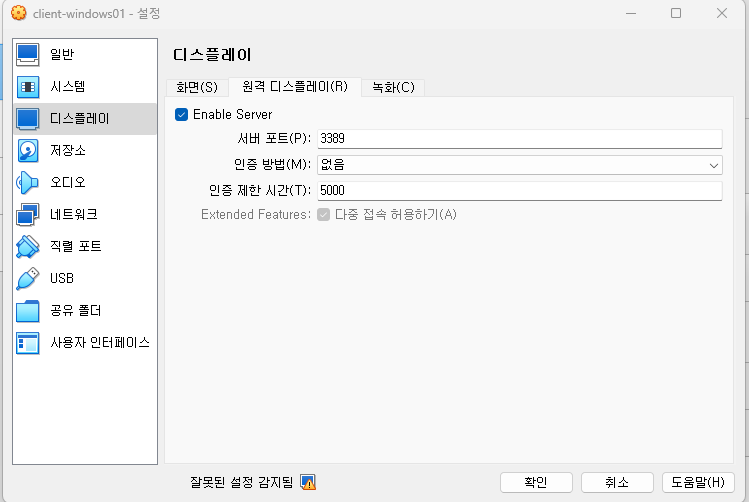
Task: Click the VirtualBox gear icon in title bar
Action: tap(19, 13)
